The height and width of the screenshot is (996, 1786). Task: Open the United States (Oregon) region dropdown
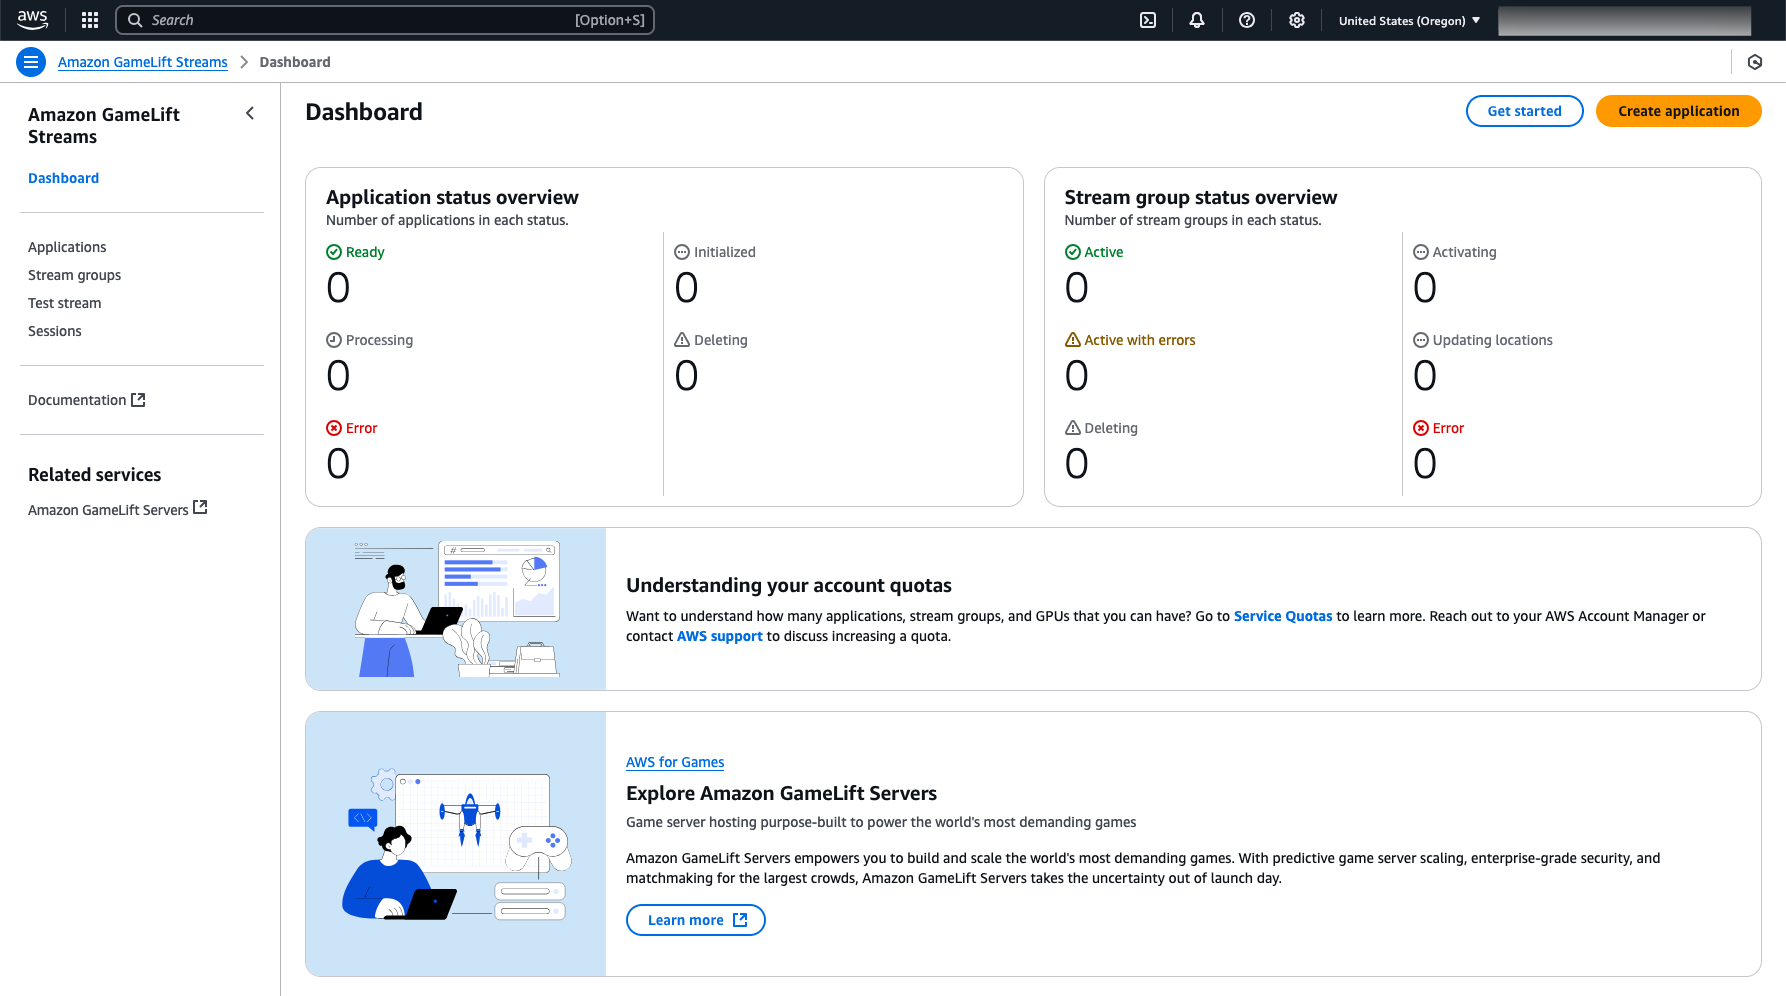(x=1409, y=20)
